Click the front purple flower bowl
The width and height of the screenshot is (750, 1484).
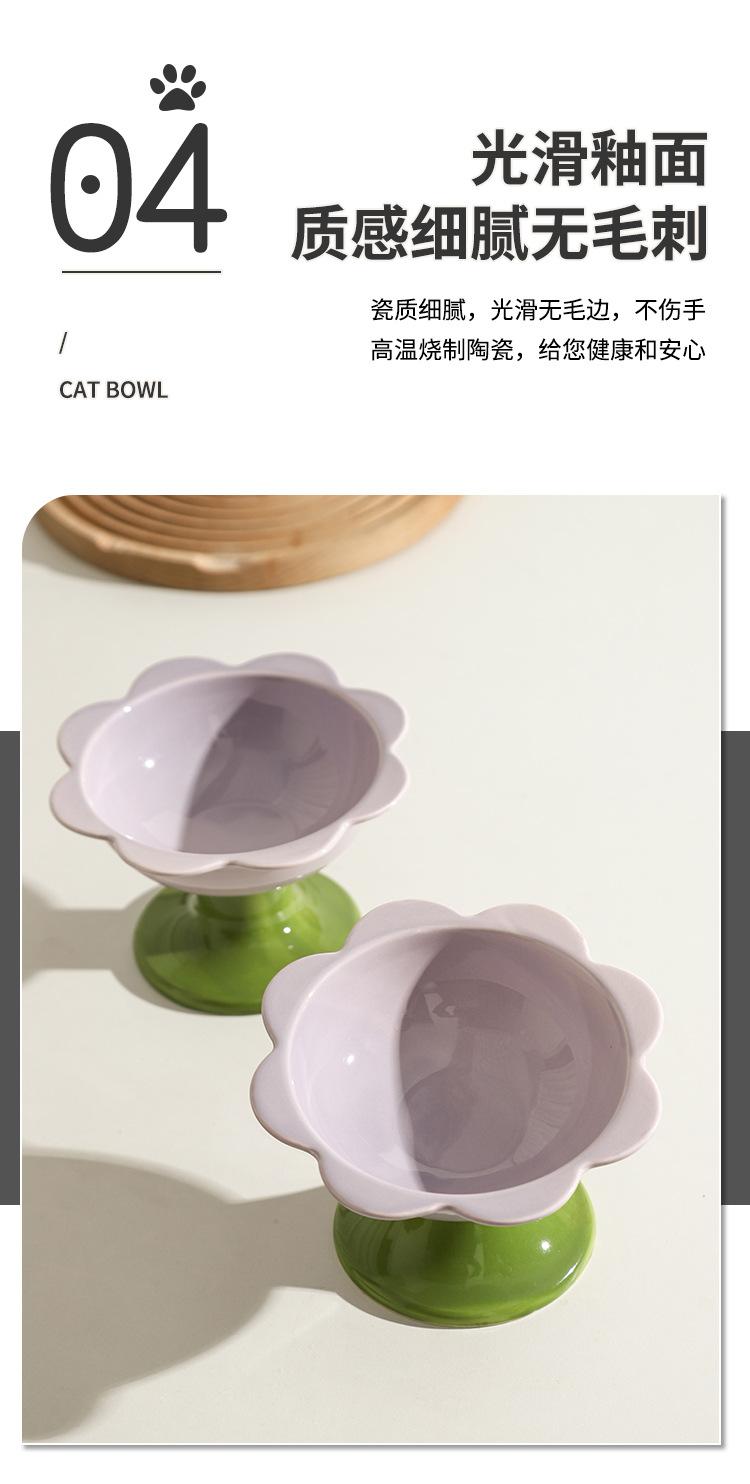tap(457, 1060)
